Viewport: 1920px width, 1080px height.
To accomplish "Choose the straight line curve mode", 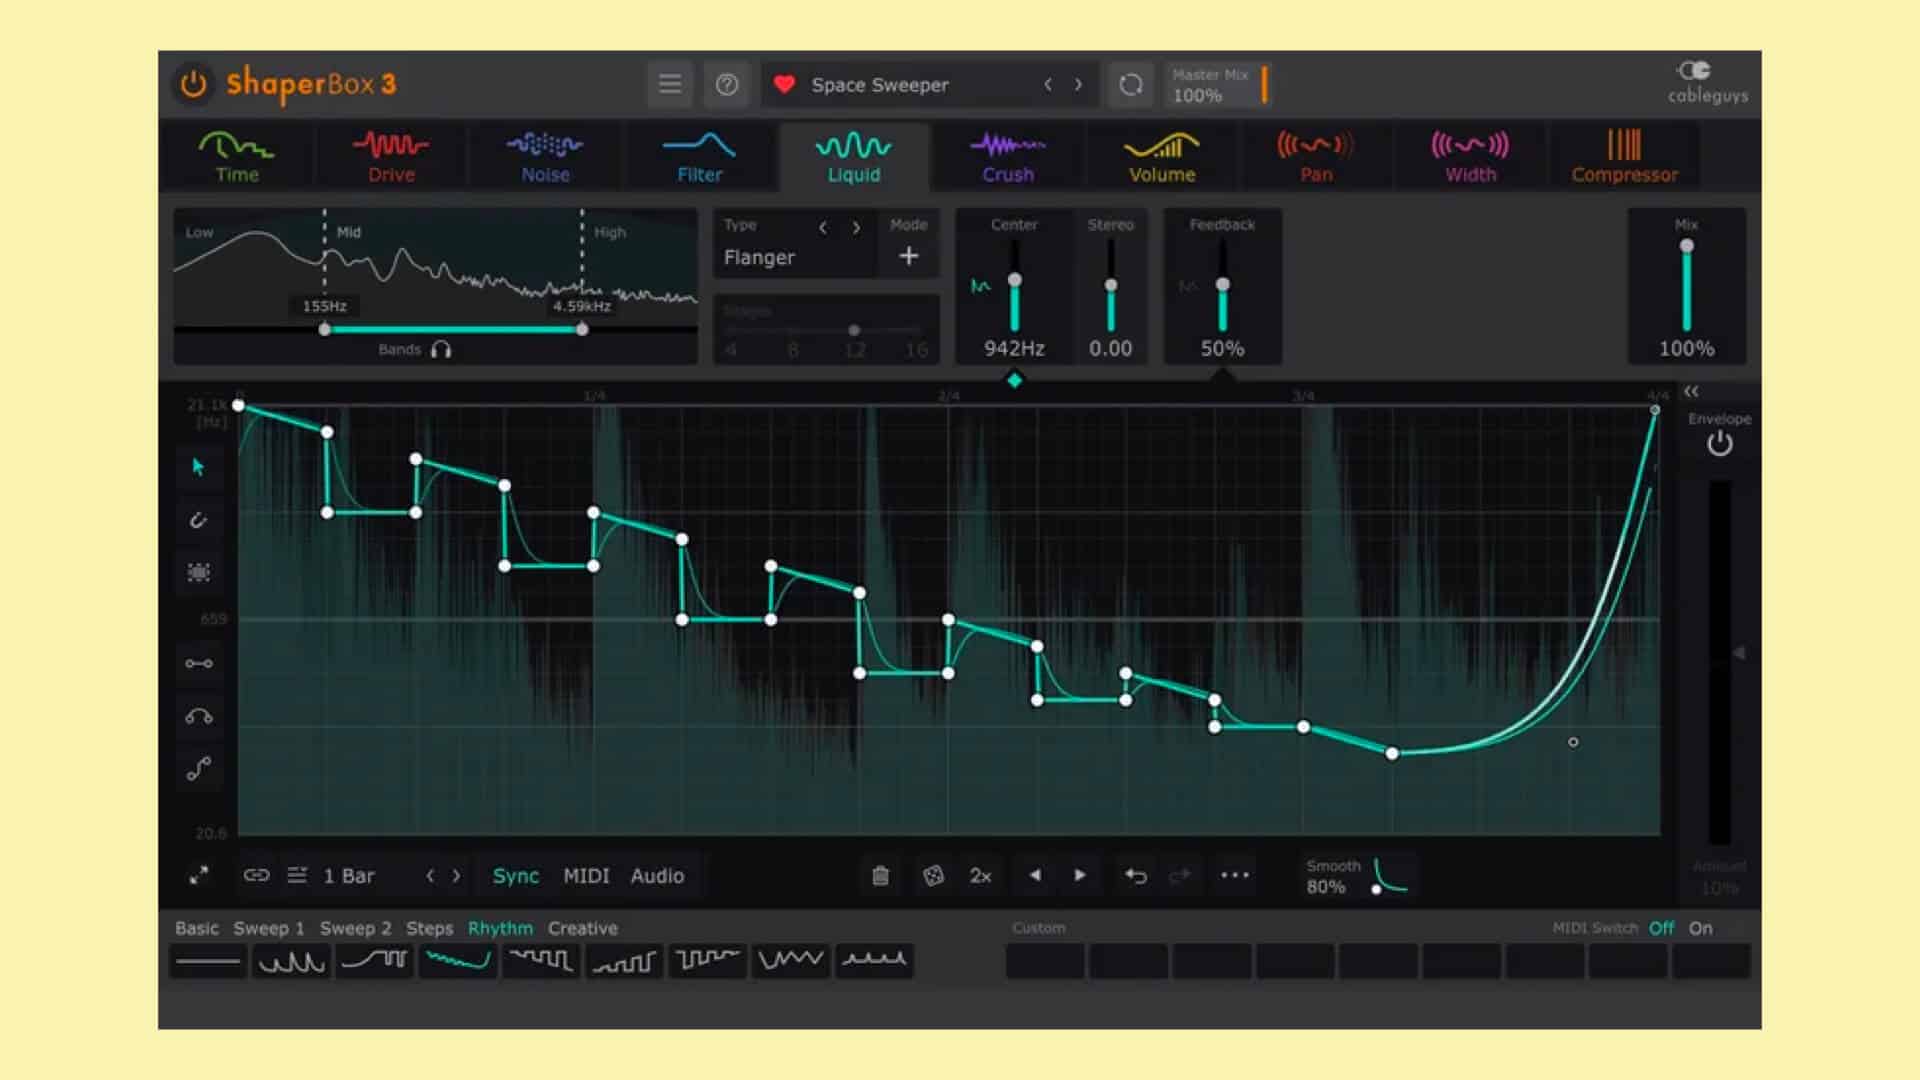I will (199, 663).
